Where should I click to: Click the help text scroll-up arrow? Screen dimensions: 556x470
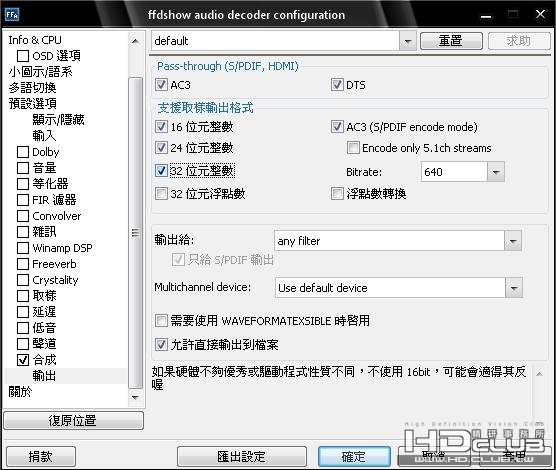[x=539, y=374]
